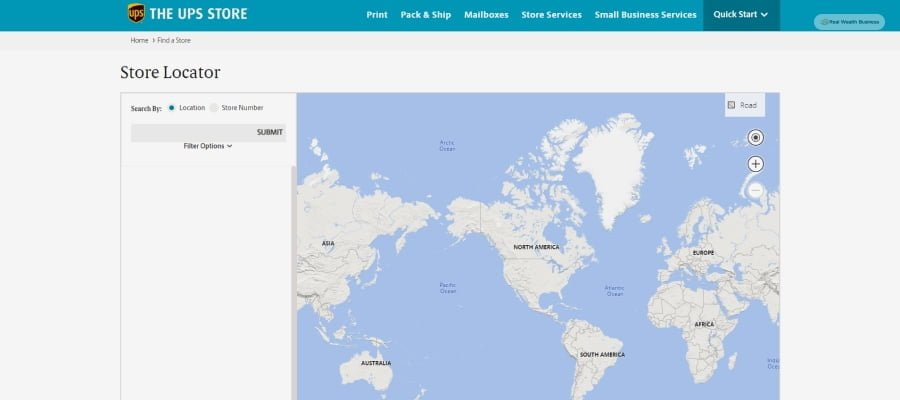Click the Arctic Ocean map label
This screenshot has height=400, width=900.
(447, 146)
